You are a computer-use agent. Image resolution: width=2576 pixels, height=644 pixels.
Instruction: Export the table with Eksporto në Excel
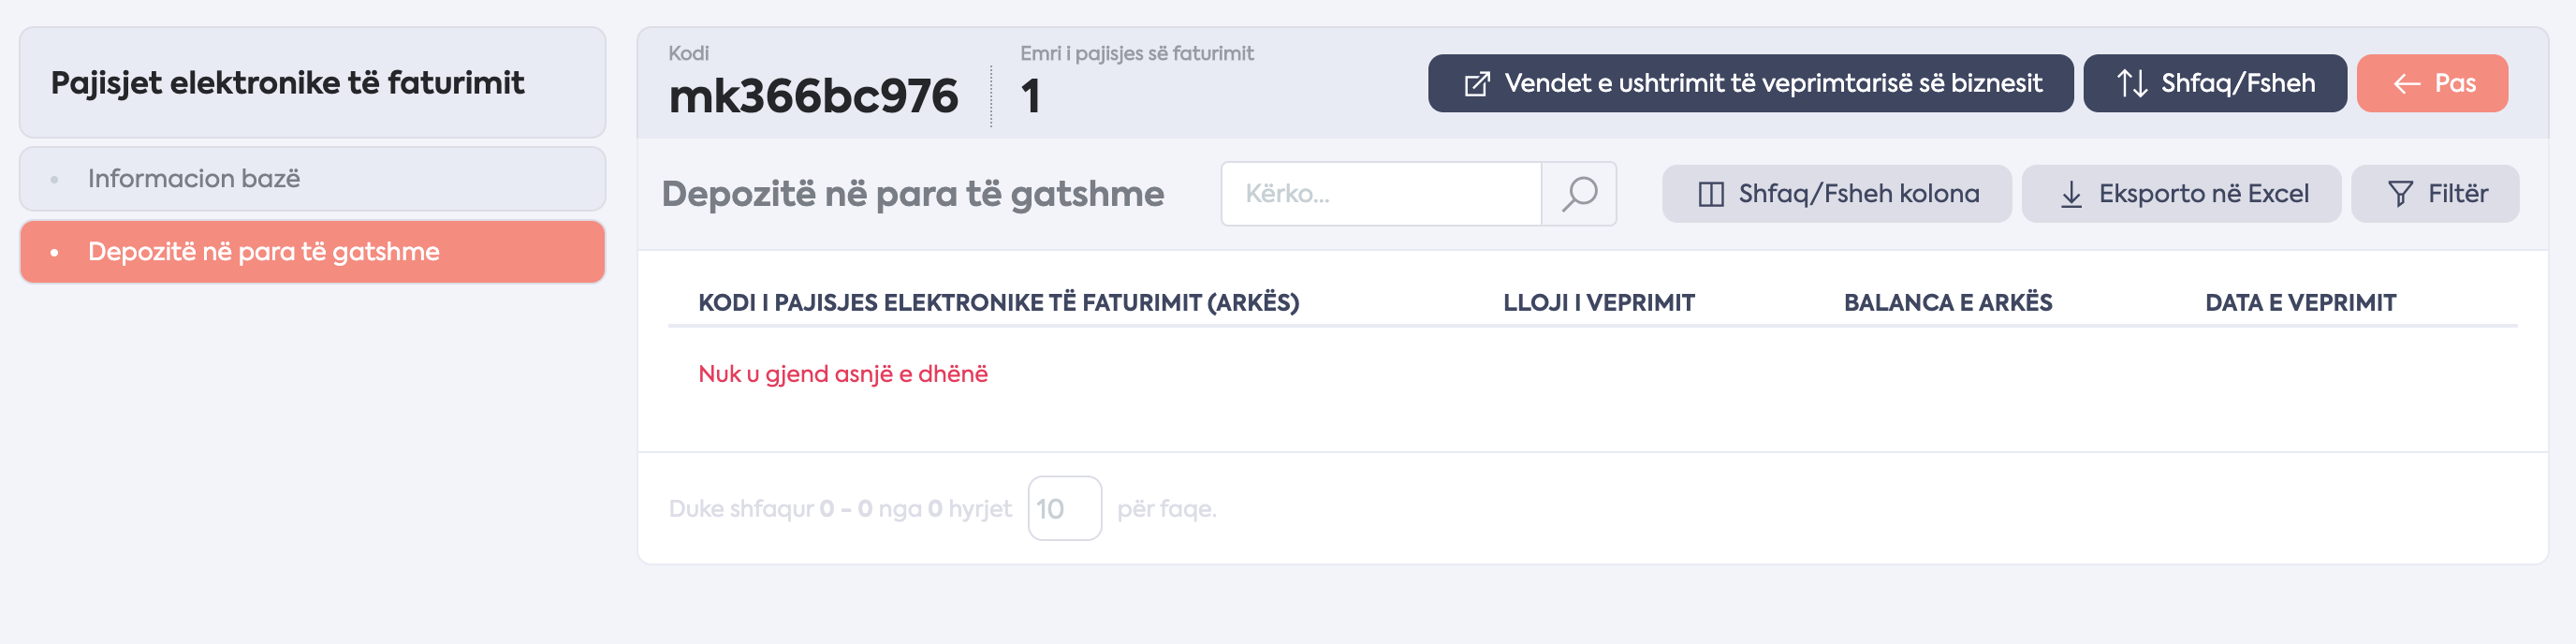click(x=2181, y=194)
